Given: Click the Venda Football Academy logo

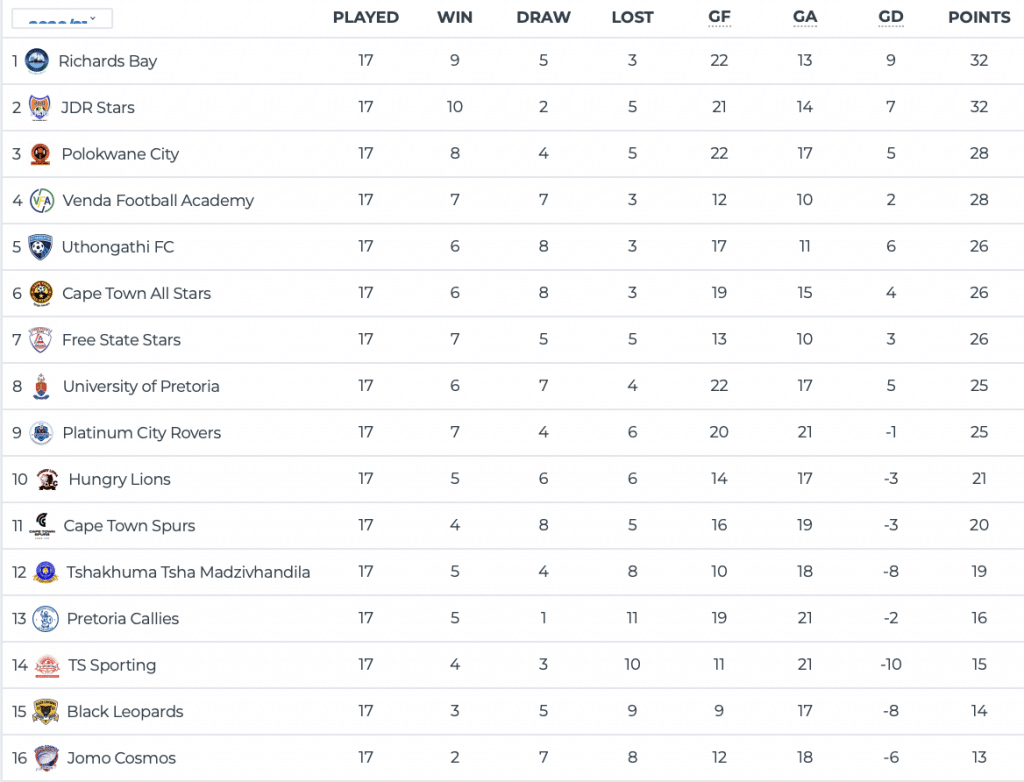Looking at the screenshot, I should tap(41, 201).
